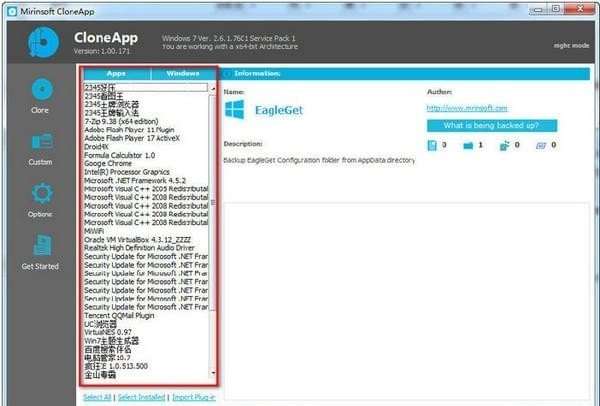
Task: Click the What is being backed up button
Action: tap(492, 126)
